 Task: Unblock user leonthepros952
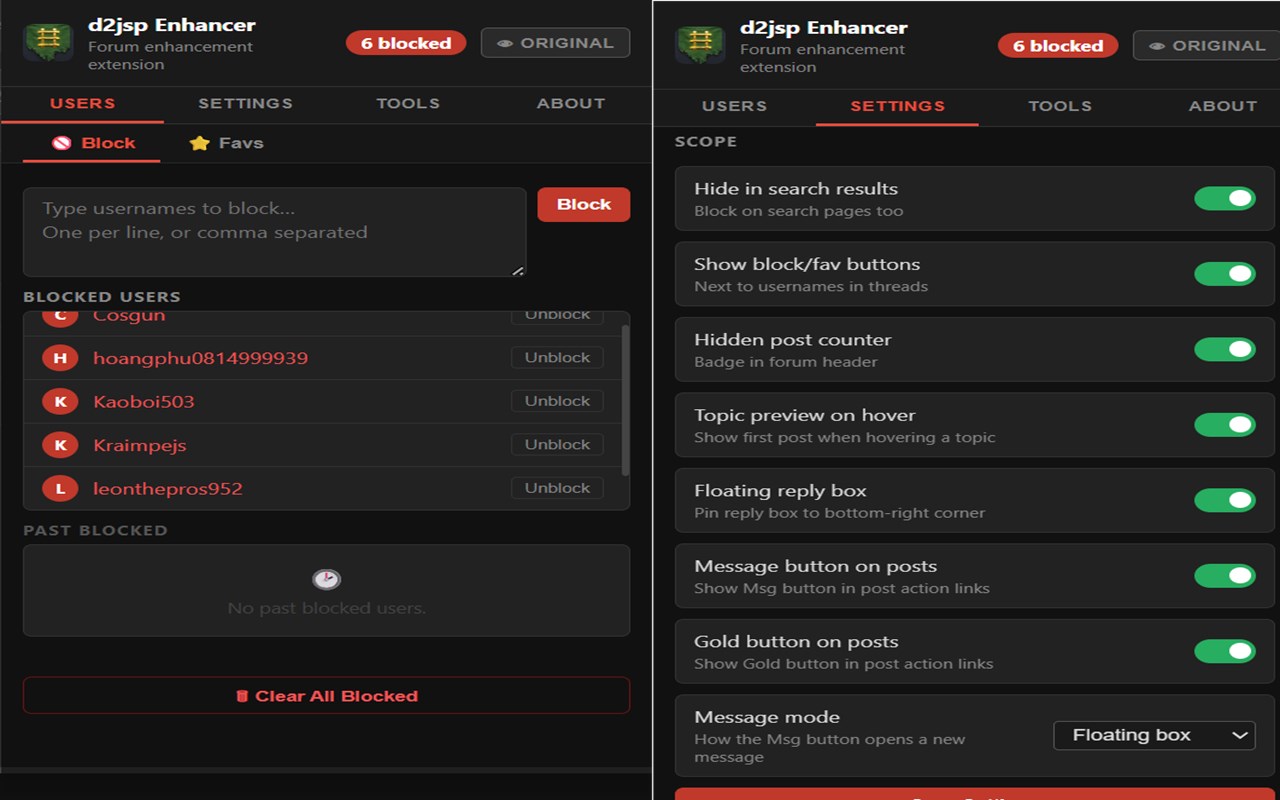point(557,488)
